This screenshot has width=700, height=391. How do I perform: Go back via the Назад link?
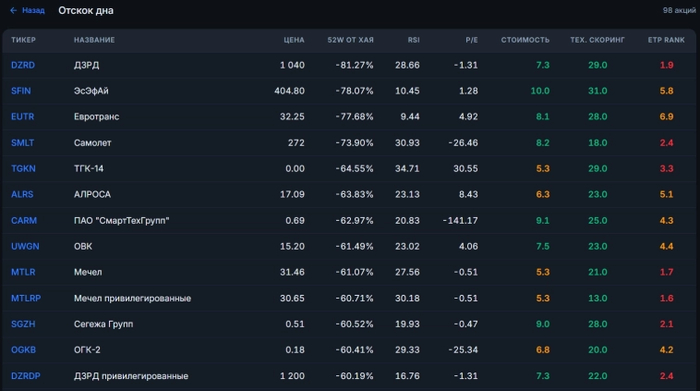pyautogui.click(x=33, y=10)
